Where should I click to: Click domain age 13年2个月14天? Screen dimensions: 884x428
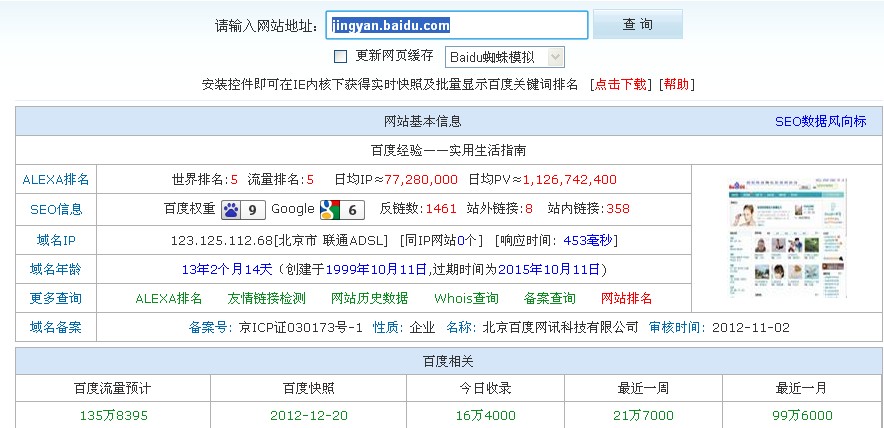coord(227,270)
